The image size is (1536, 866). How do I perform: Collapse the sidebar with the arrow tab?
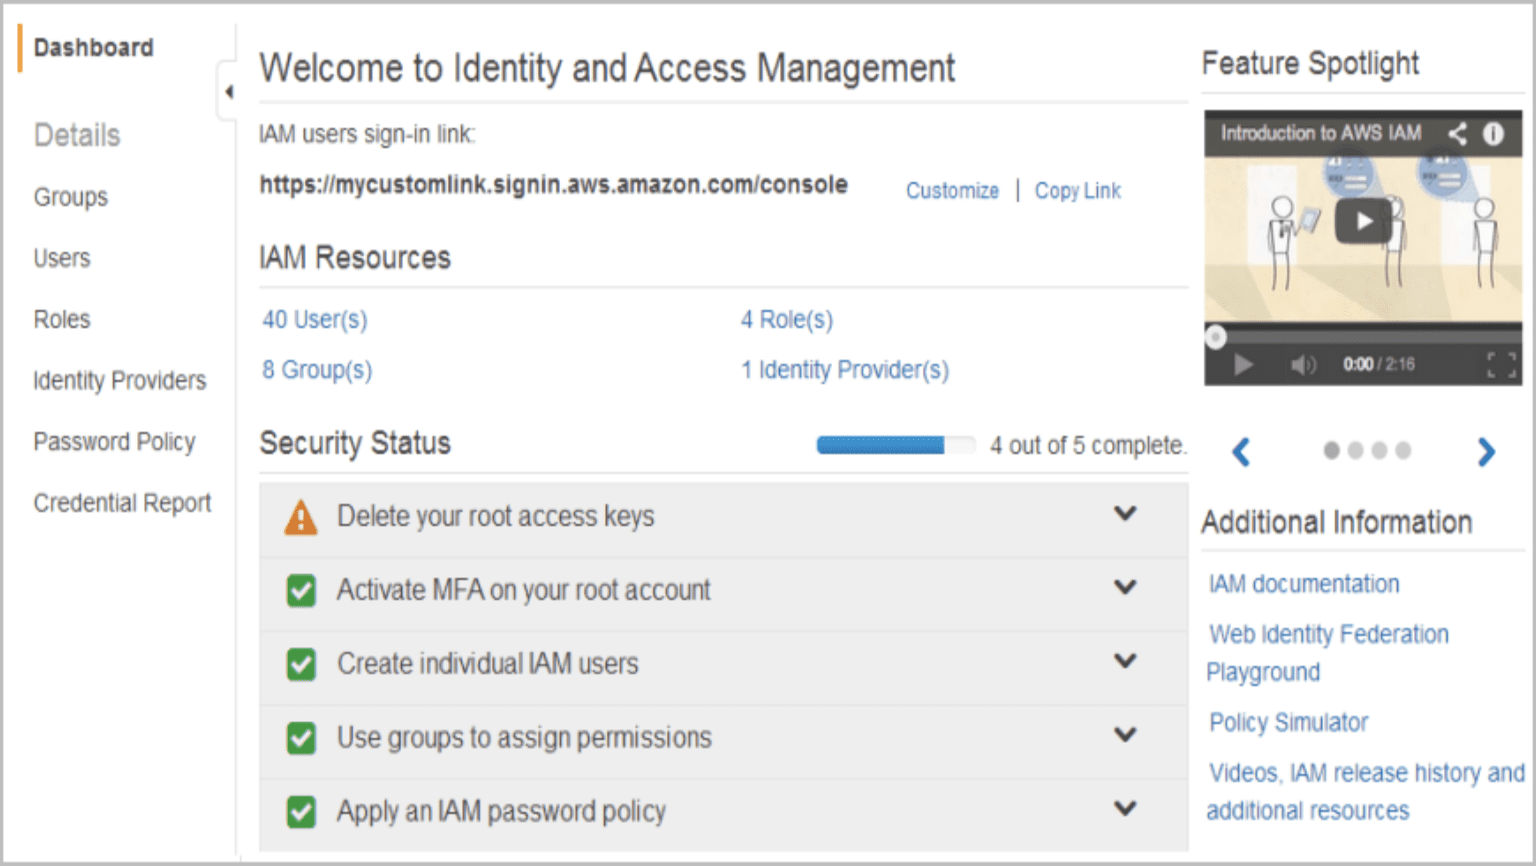coord(229,90)
